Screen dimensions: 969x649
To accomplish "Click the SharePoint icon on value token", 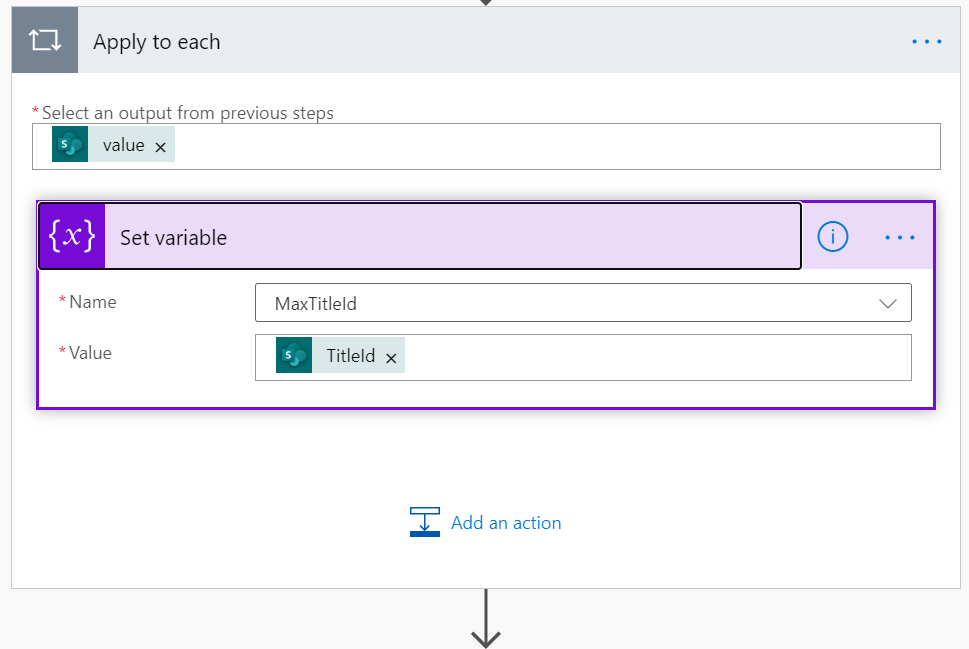I will tap(70, 145).
